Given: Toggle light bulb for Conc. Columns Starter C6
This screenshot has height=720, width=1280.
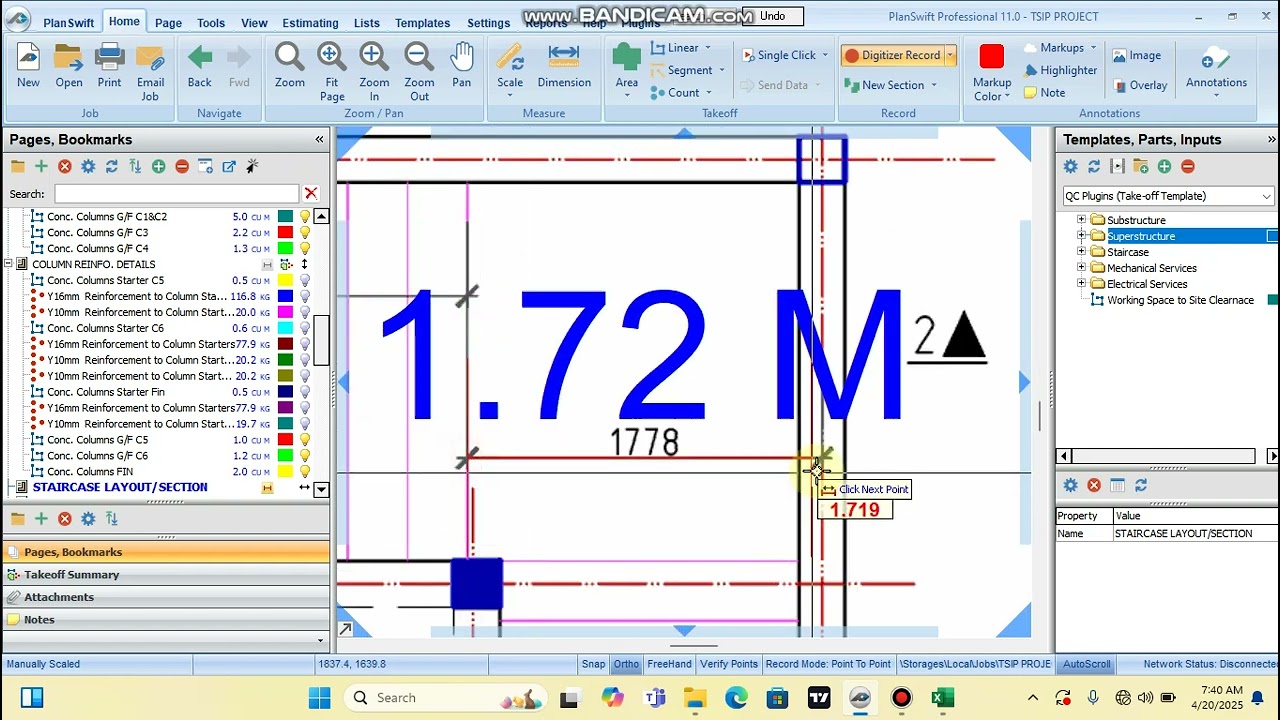Looking at the screenshot, I should (x=305, y=328).
